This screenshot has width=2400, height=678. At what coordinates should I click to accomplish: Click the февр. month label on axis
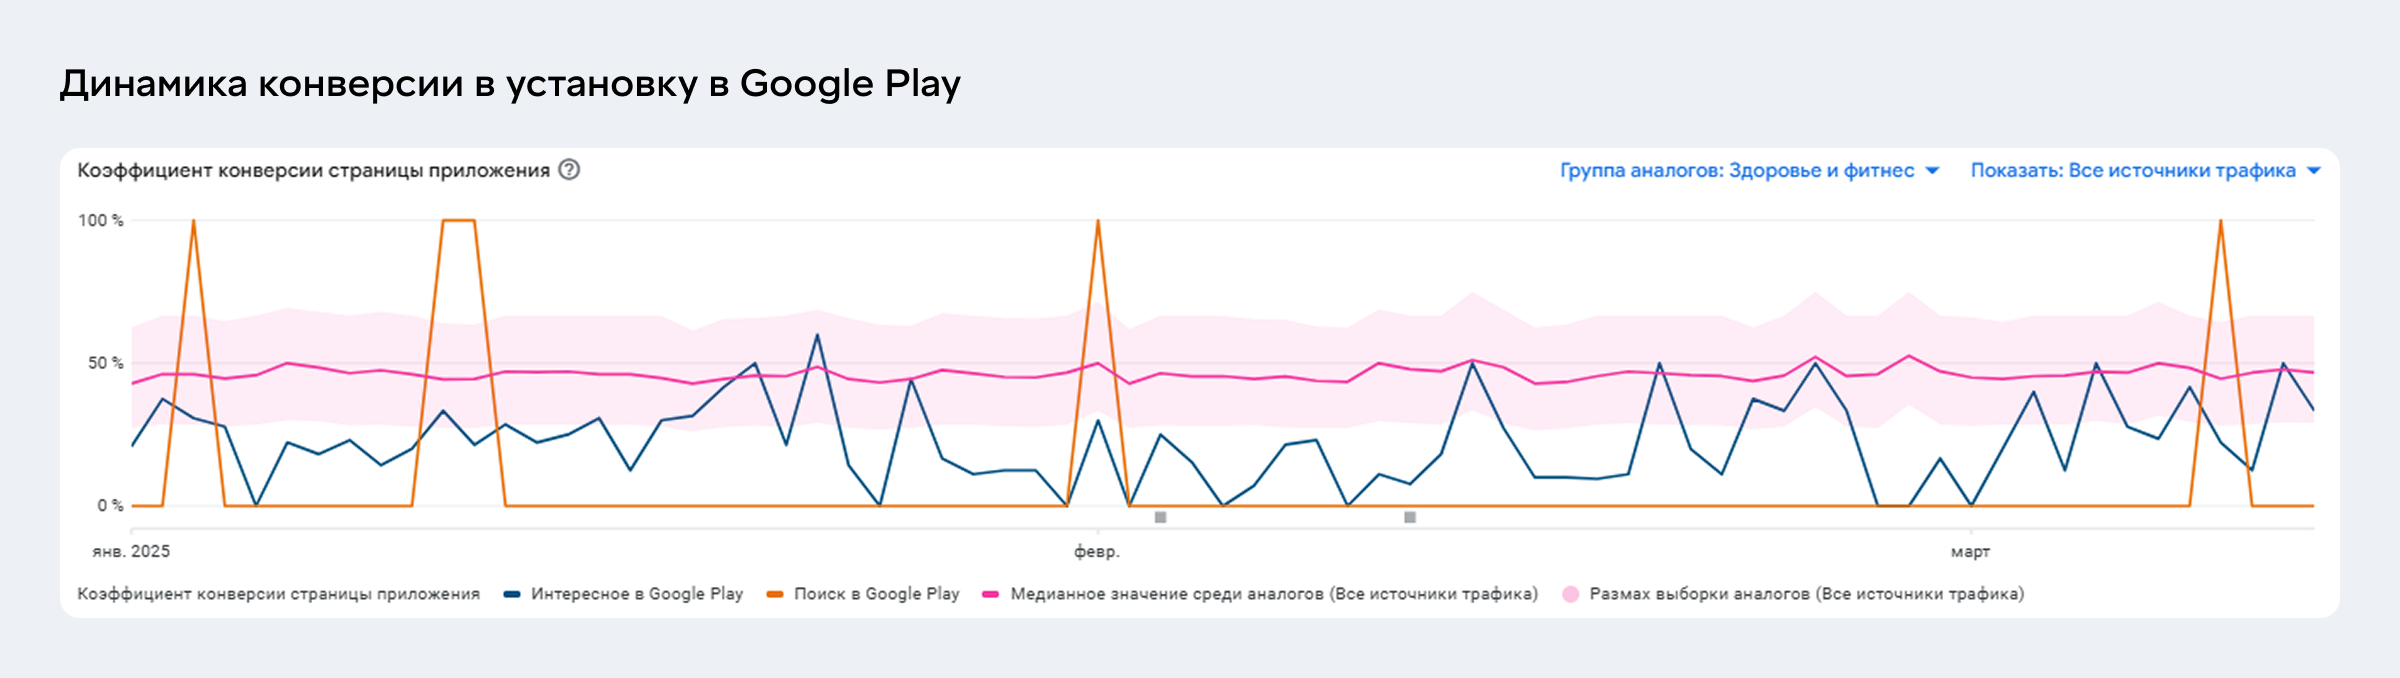click(x=1097, y=551)
